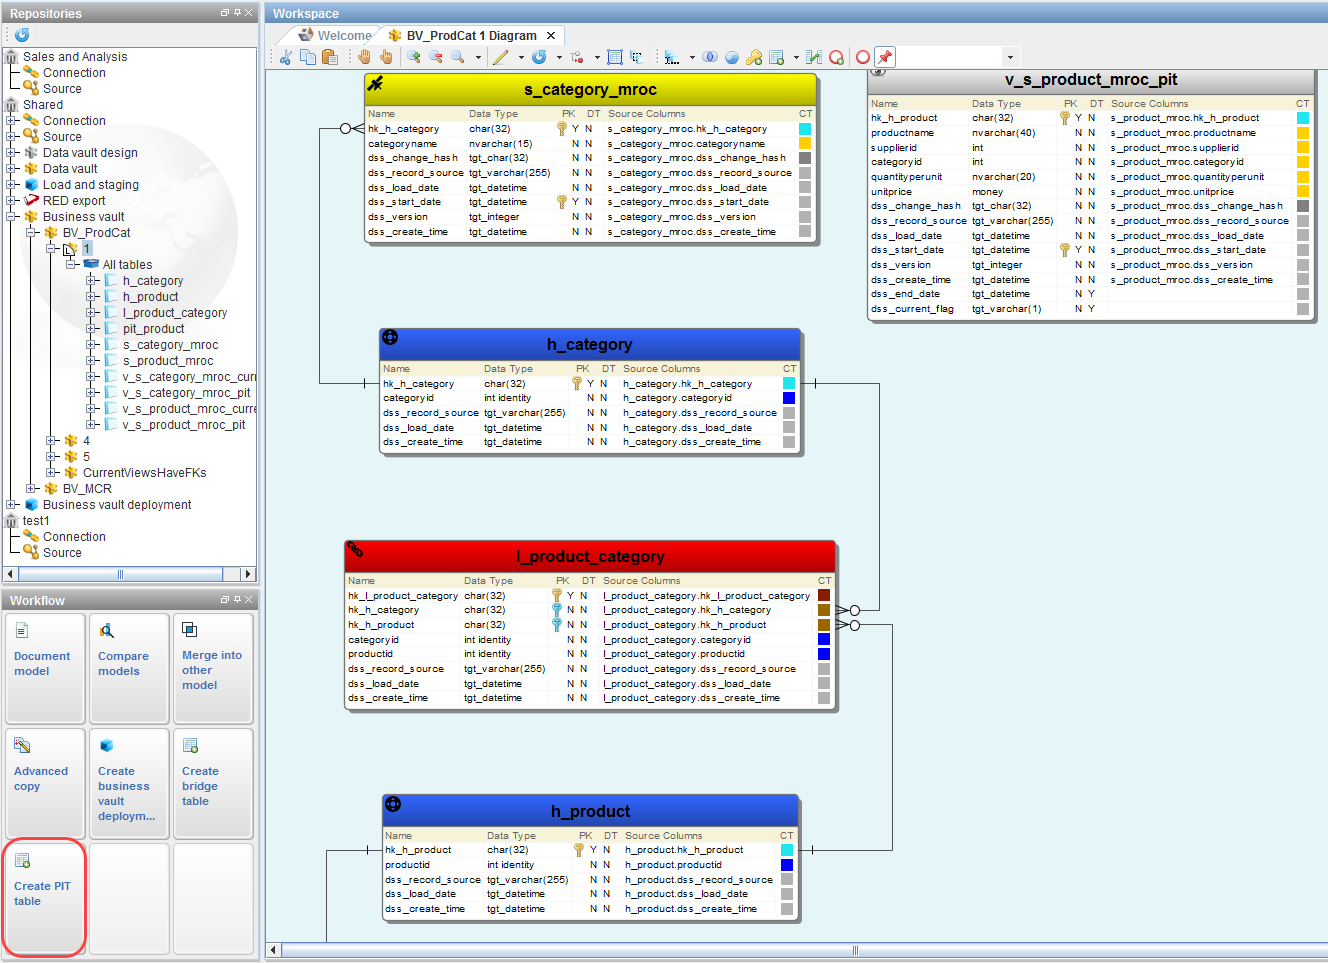
Task: Select the zoom out magnifier tool
Action: [435, 57]
